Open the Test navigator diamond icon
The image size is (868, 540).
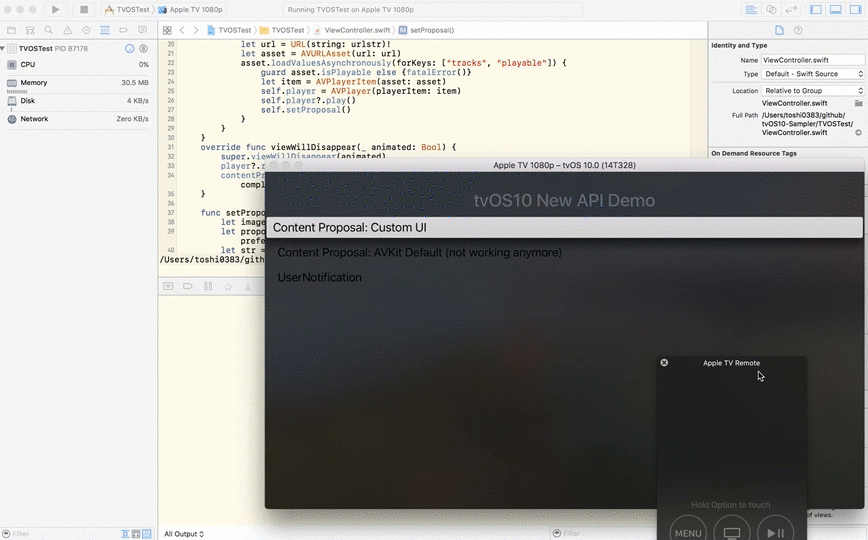pyautogui.click(x=86, y=30)
